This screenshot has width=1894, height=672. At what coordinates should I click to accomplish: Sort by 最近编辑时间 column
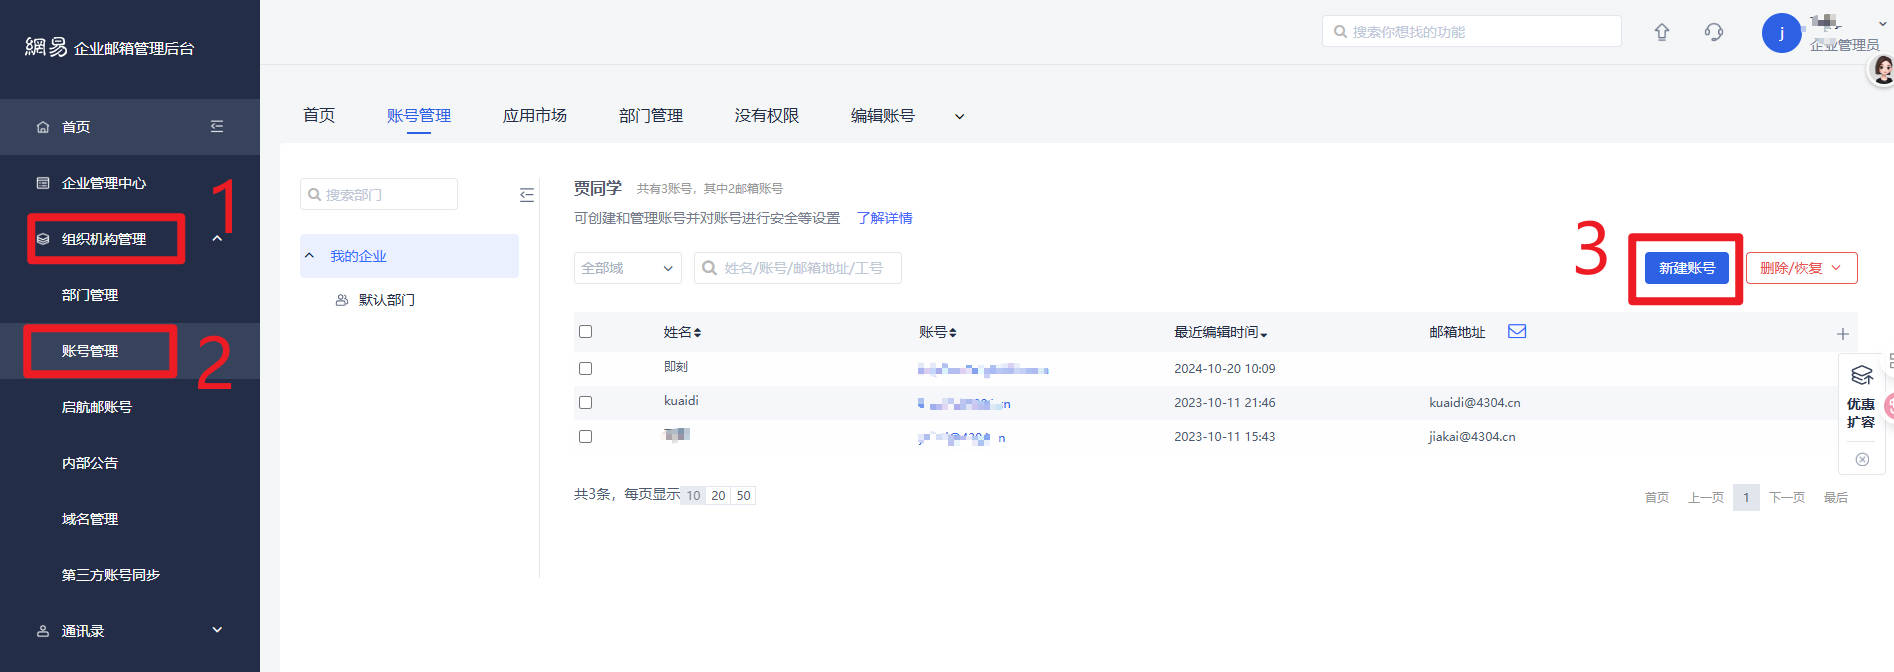tap(1221, 332)
